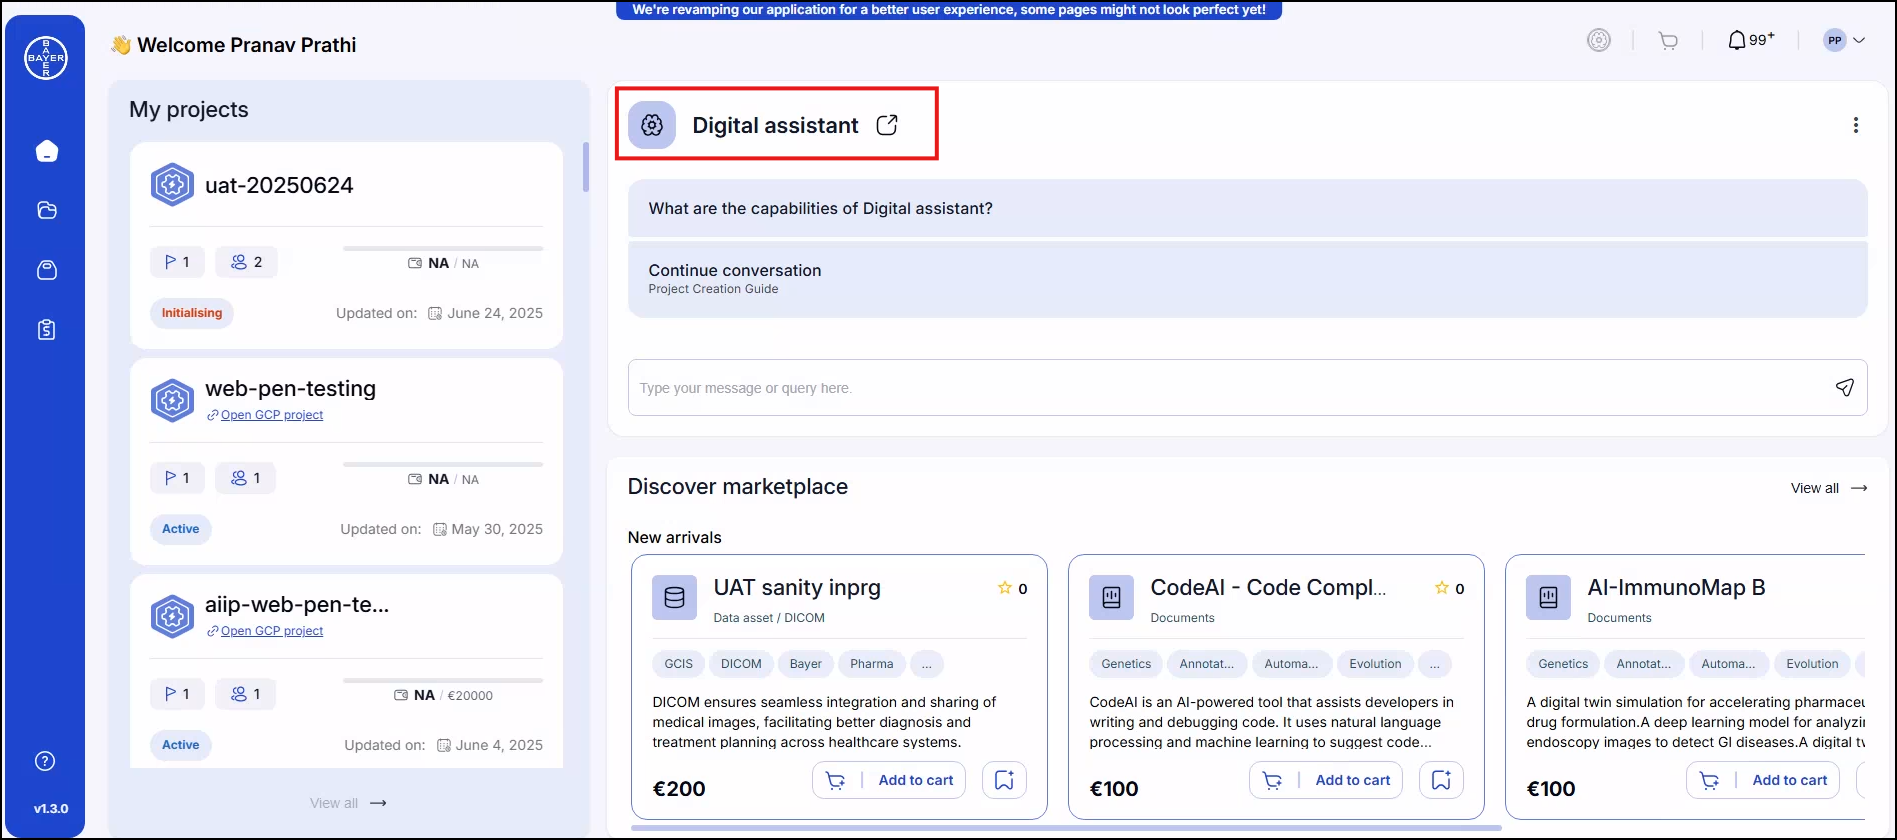The image size is (1897, 840).
Task: Click the members badge on web-pen-testing
Action: pyautogui.click(x=245, y=478)
